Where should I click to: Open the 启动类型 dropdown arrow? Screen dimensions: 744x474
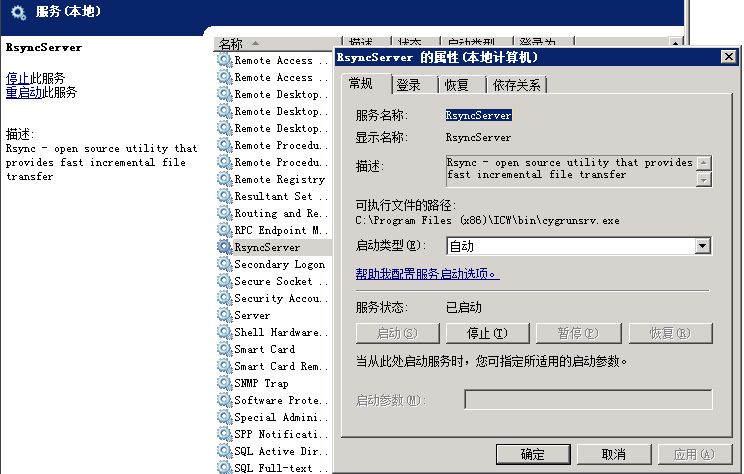[x=703, y=246]
